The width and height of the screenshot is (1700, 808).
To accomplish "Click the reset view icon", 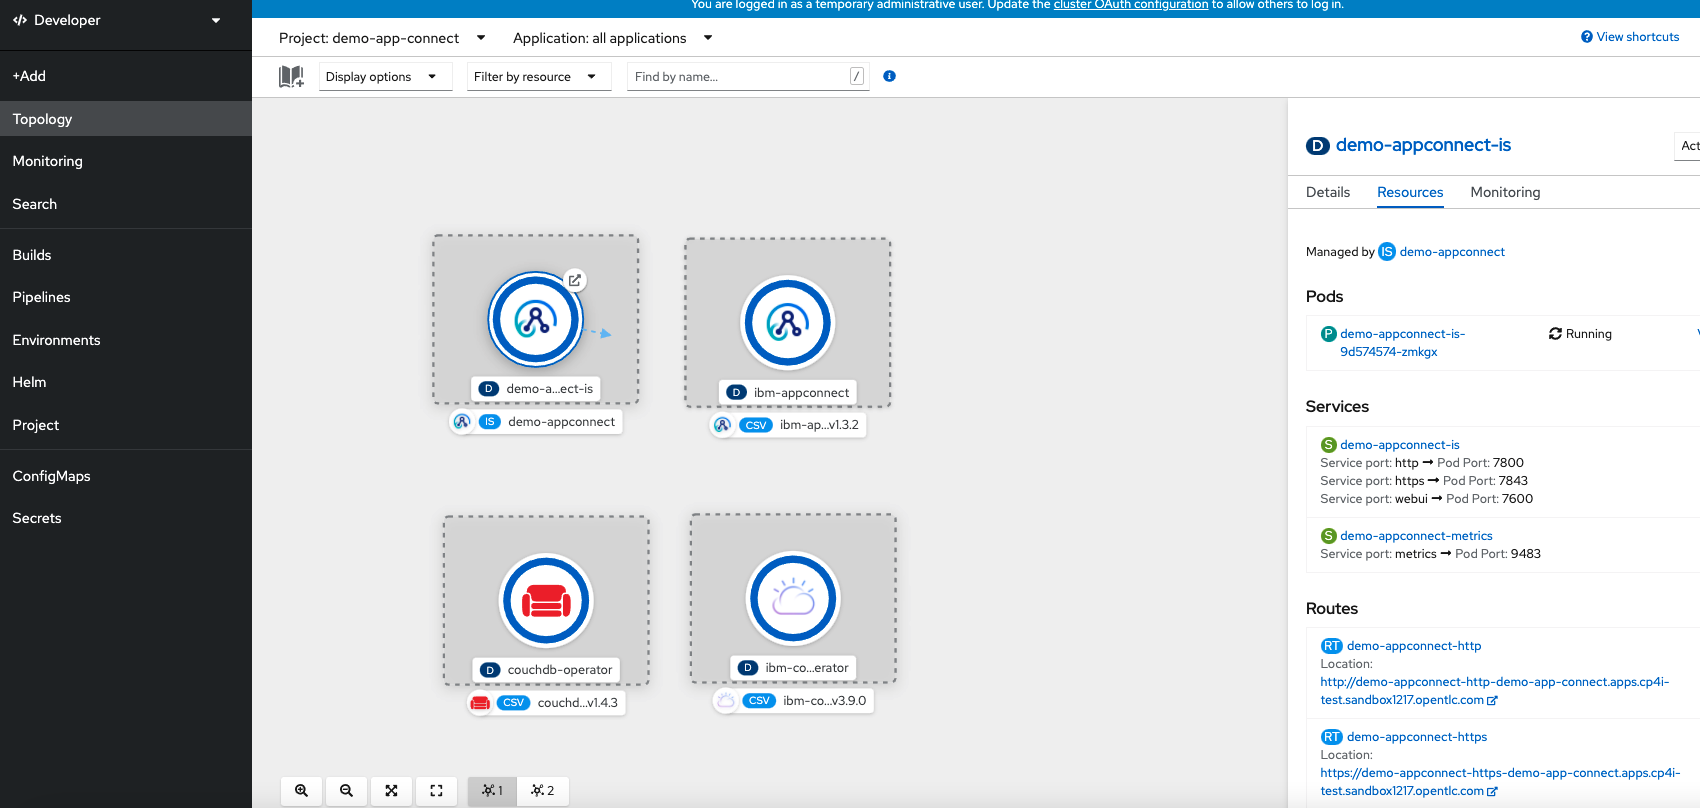I will coord(436,790).
